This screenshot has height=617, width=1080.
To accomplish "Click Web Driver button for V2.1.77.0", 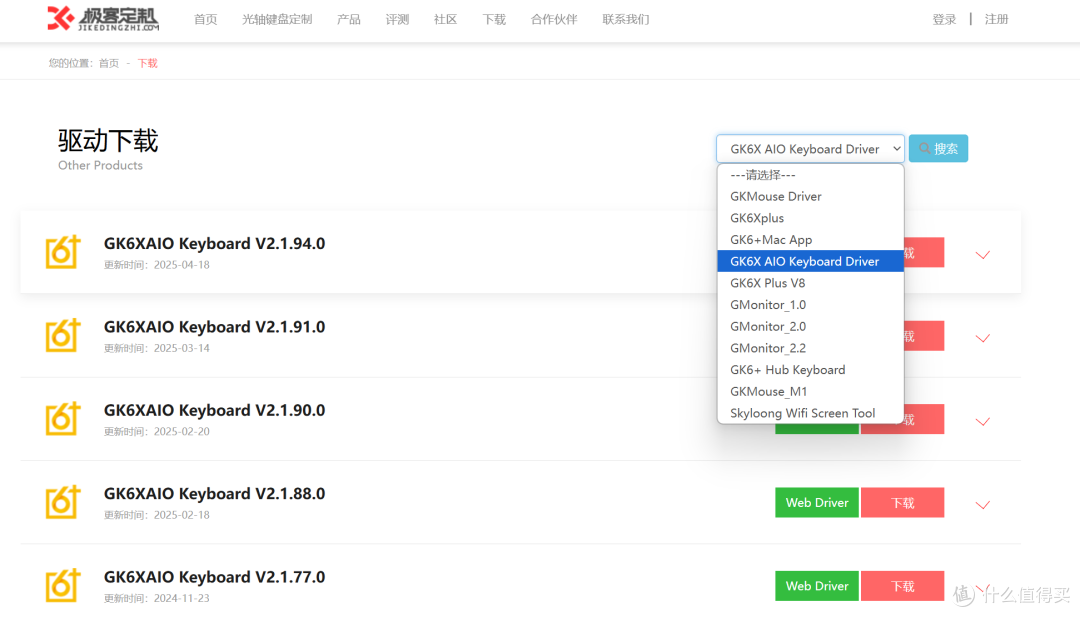I will coord(817,586).
